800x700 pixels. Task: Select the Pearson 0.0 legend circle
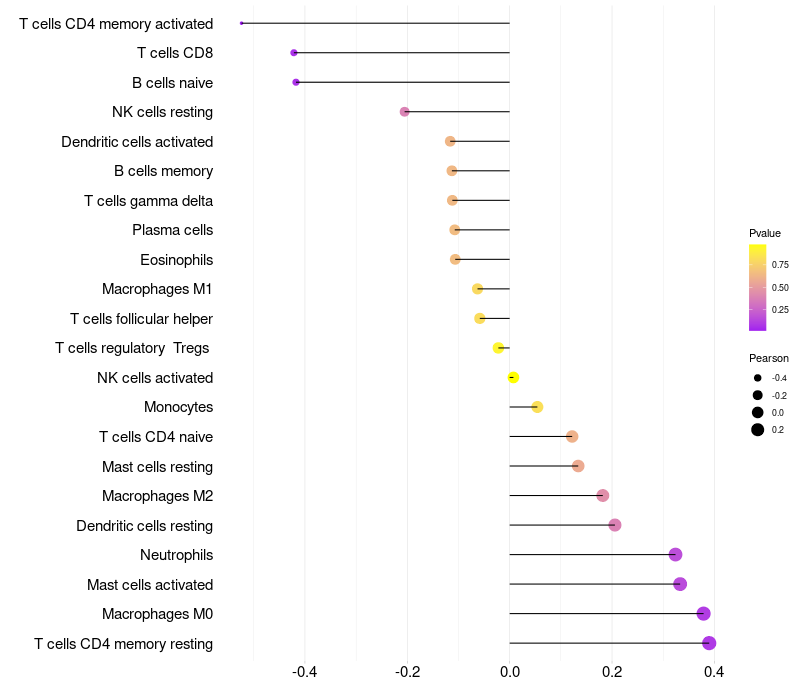(758, 412)
